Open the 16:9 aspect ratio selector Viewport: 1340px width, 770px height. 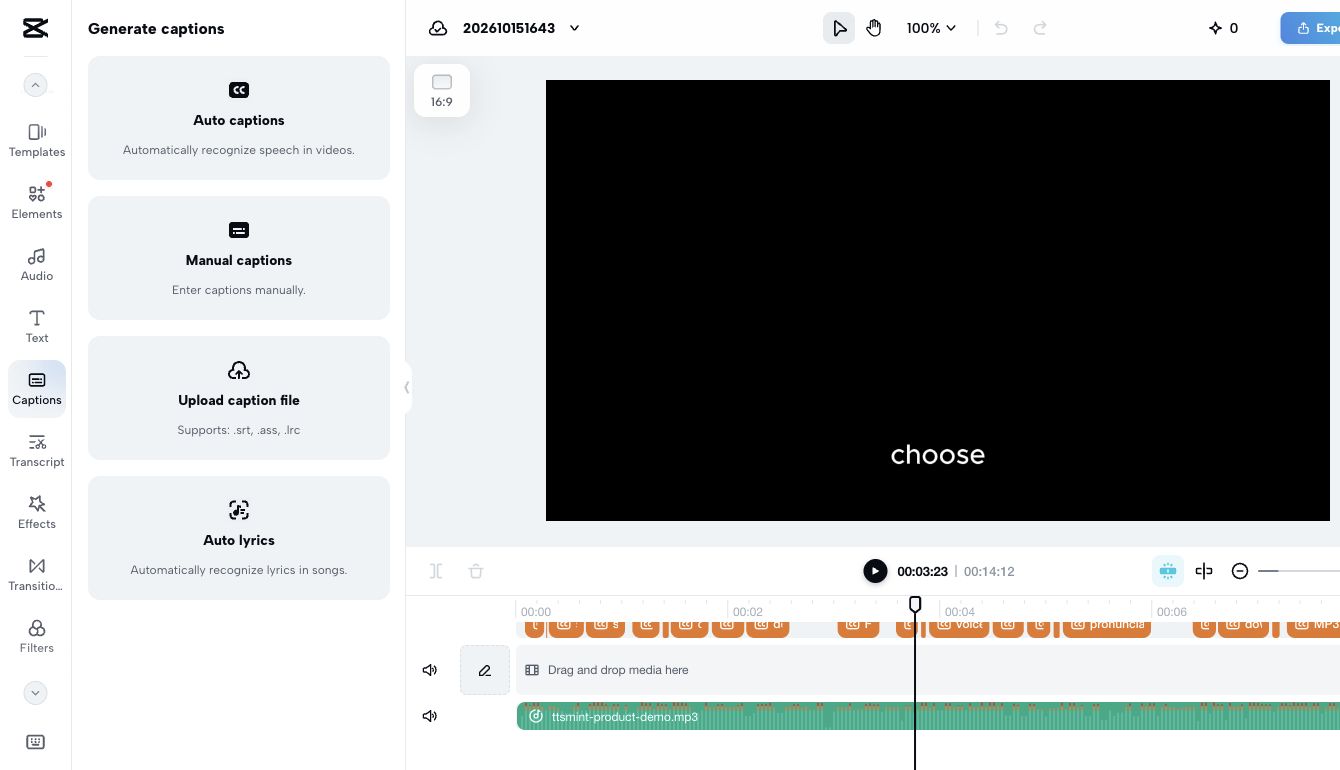(442, 90)
